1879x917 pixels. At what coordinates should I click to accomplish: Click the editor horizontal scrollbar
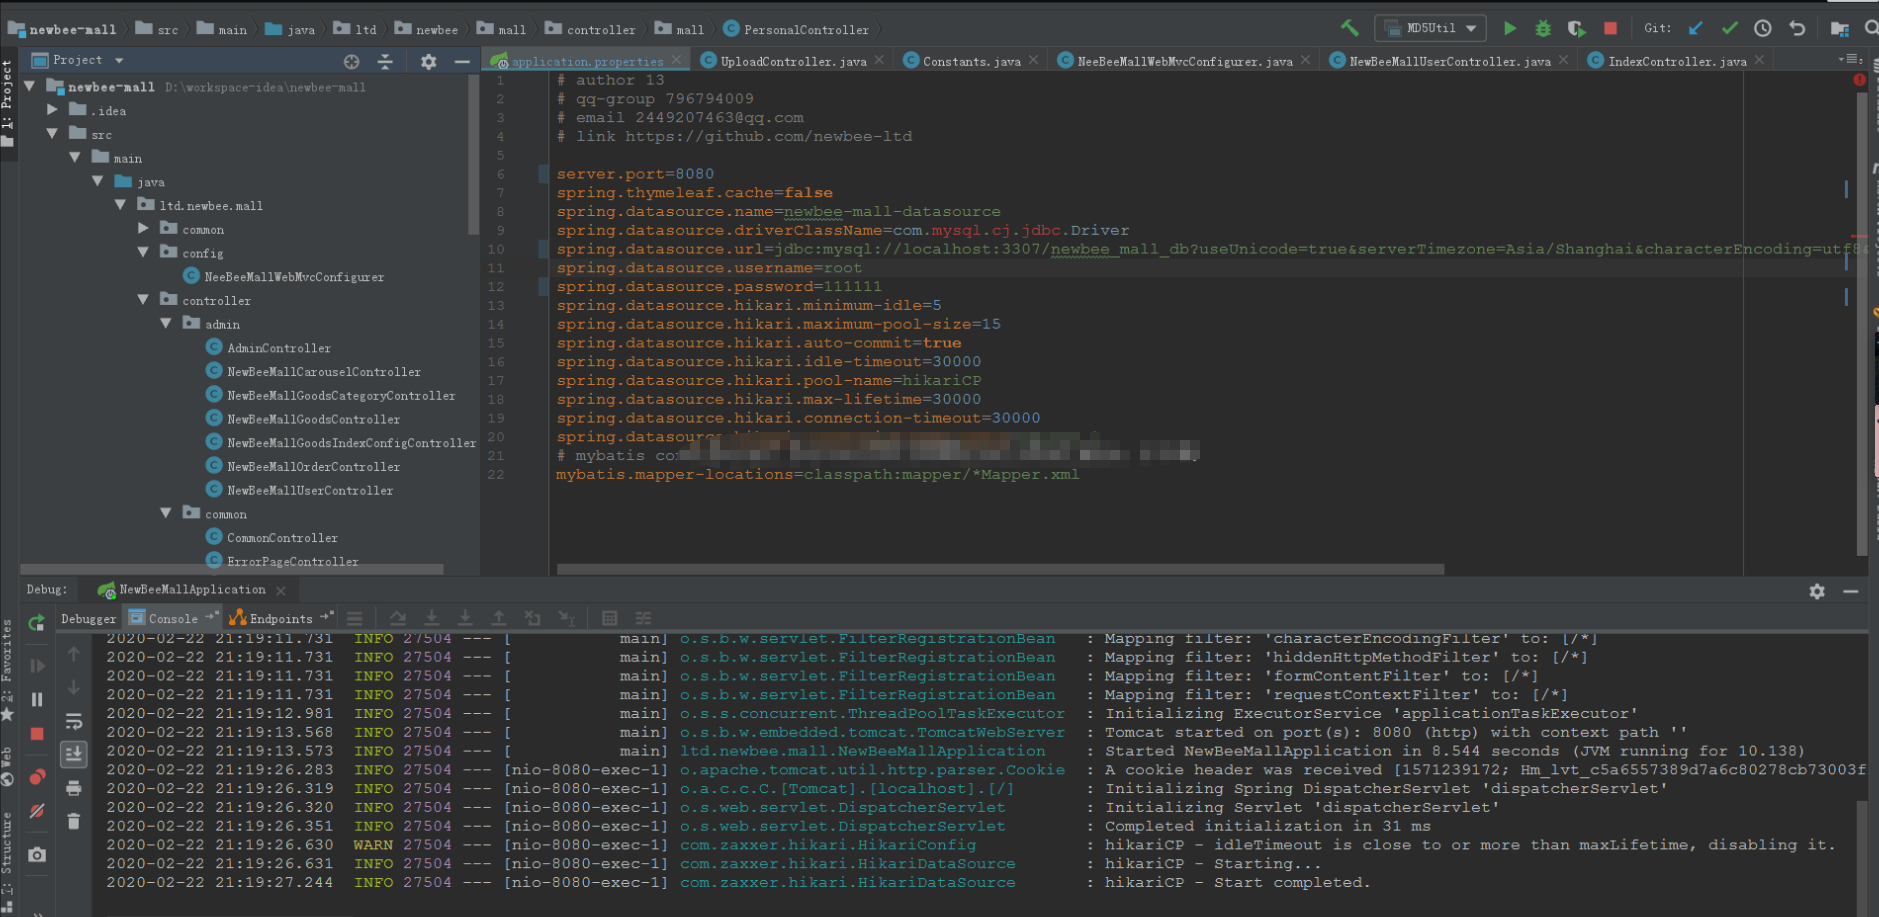1000,569
